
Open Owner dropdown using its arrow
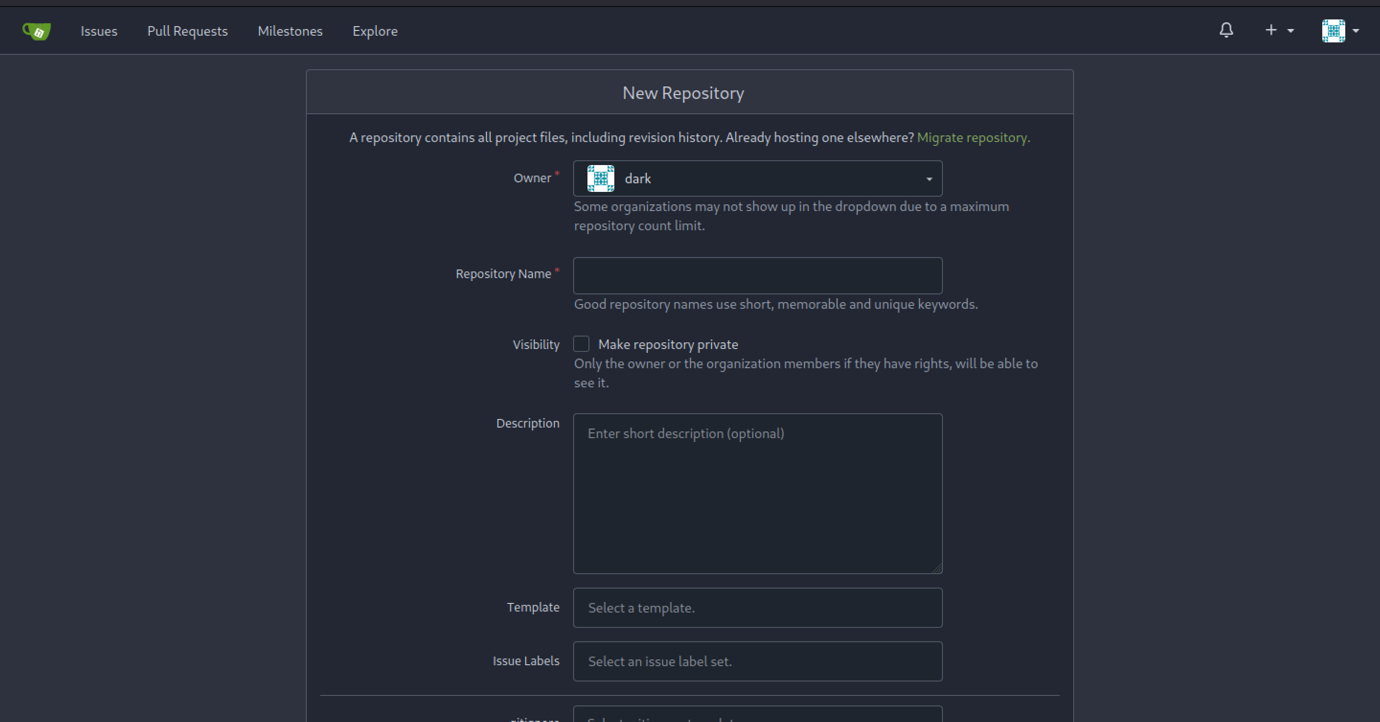tap(929, 179)
